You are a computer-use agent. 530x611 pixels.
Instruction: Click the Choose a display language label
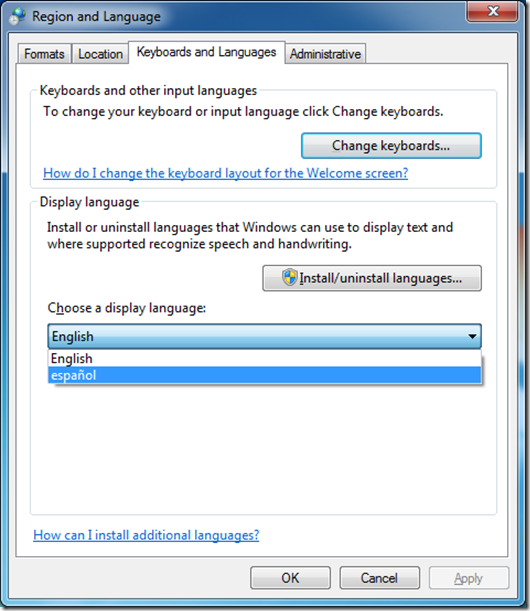coord(127,308)
